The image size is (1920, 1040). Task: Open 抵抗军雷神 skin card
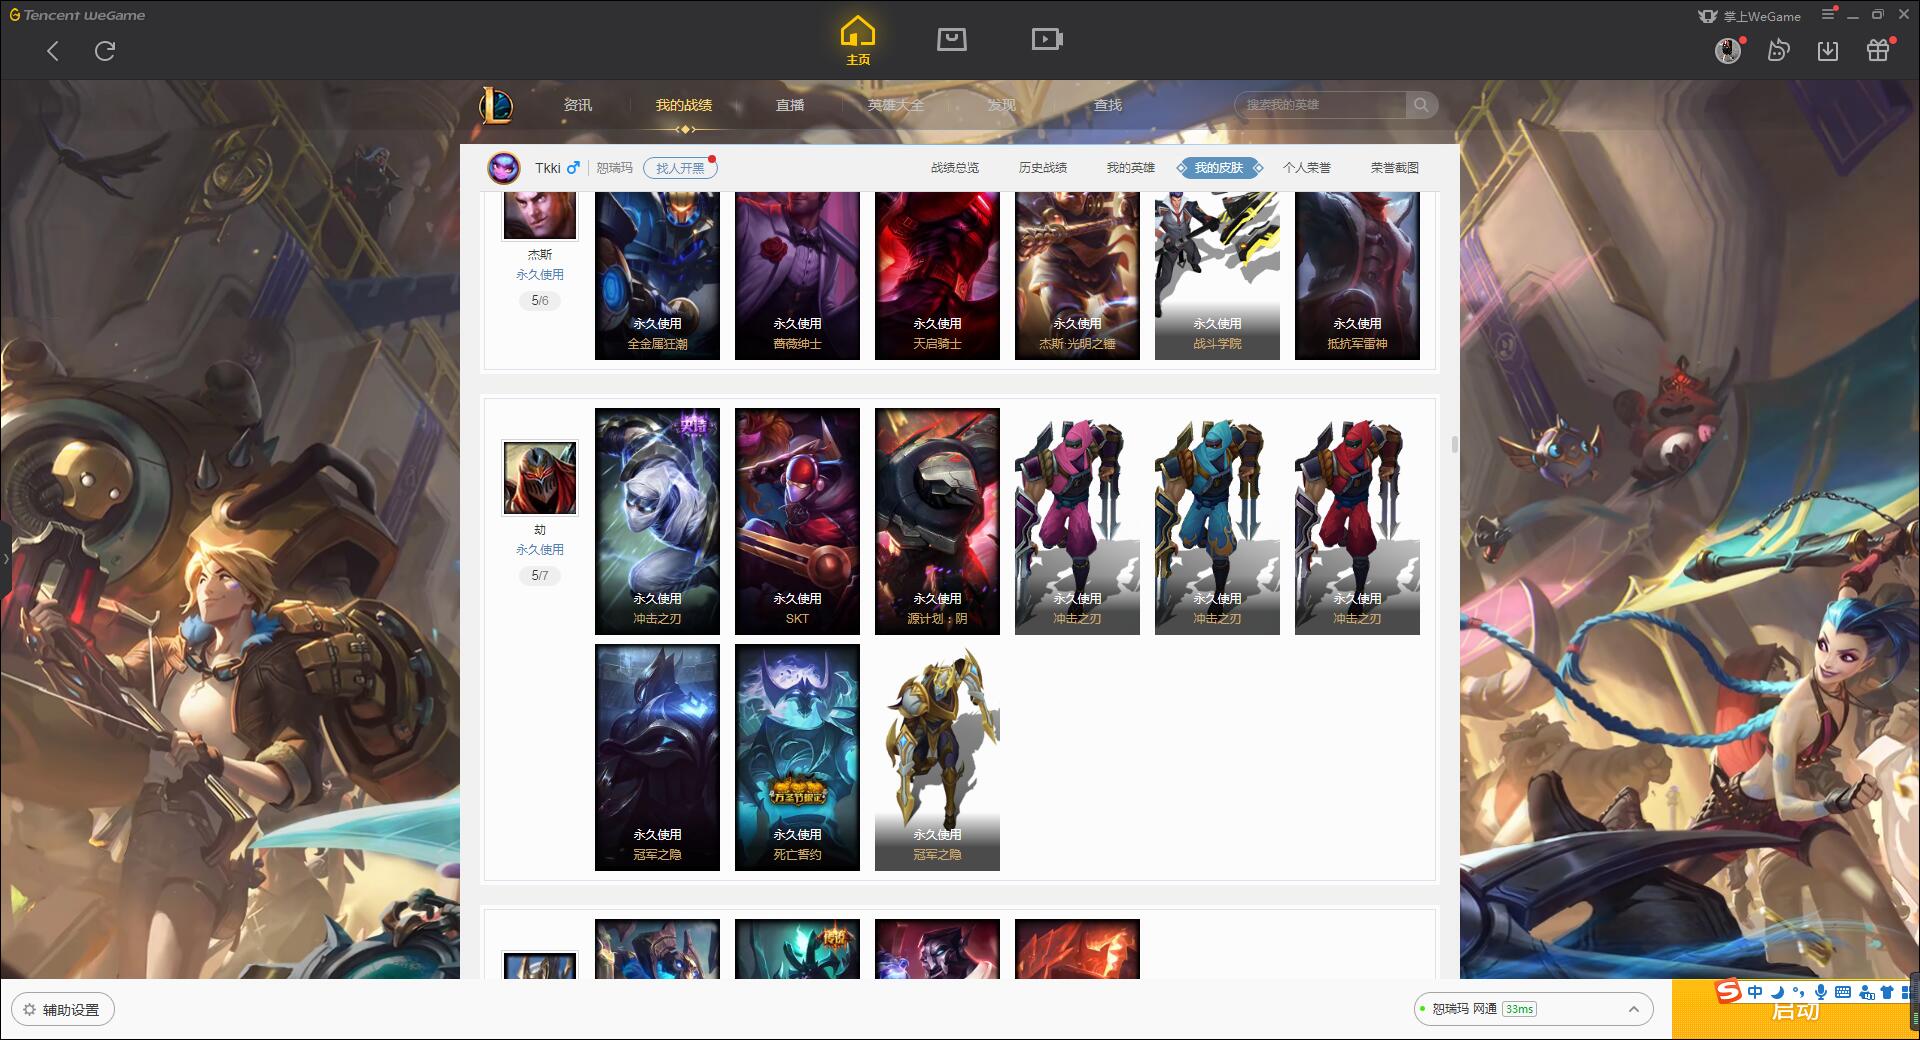1357,276
